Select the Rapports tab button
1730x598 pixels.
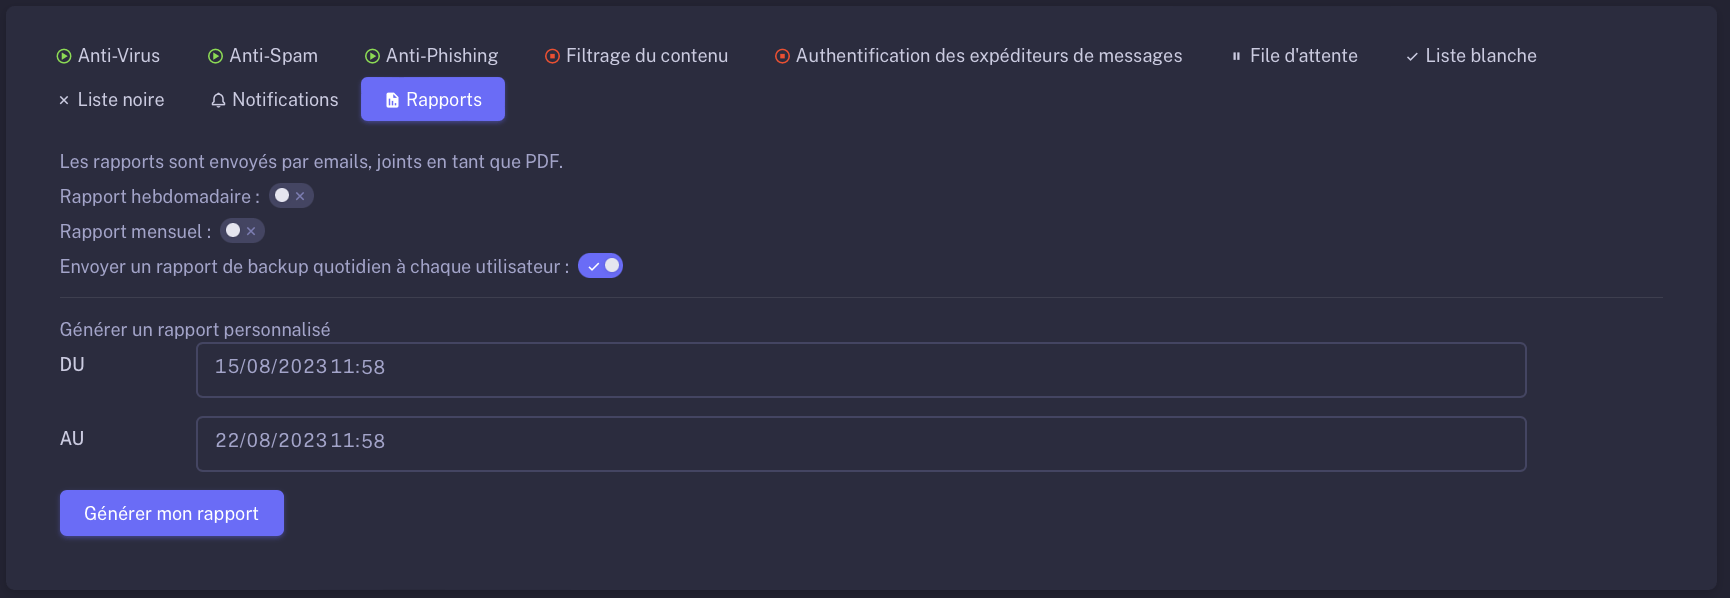pyautogui.click(x=433, y=99)
